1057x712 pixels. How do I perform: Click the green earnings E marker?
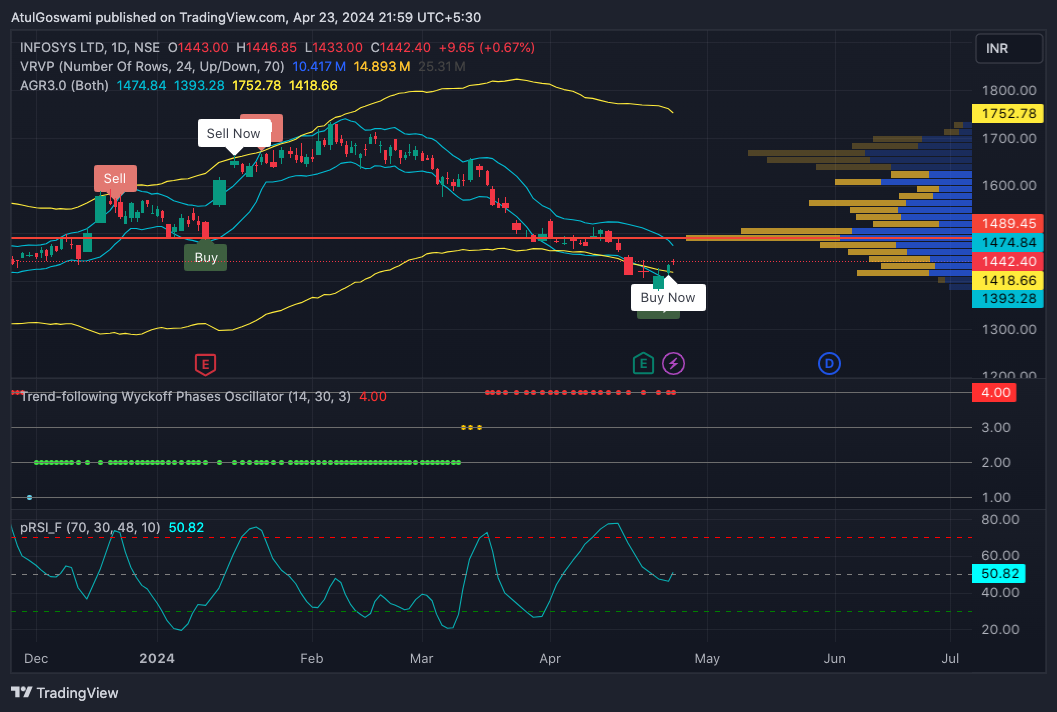tap(643, 364)
